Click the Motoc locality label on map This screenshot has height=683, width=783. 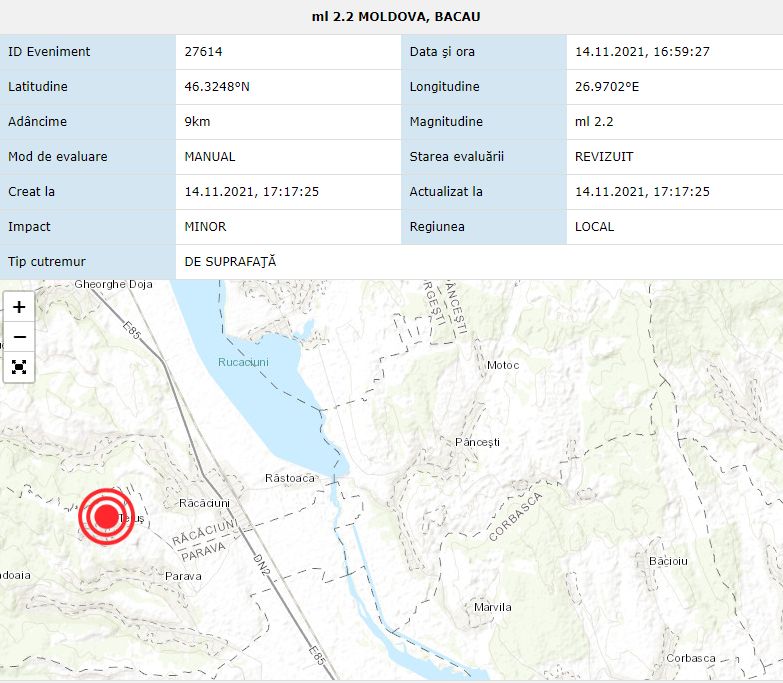point(503,365)
